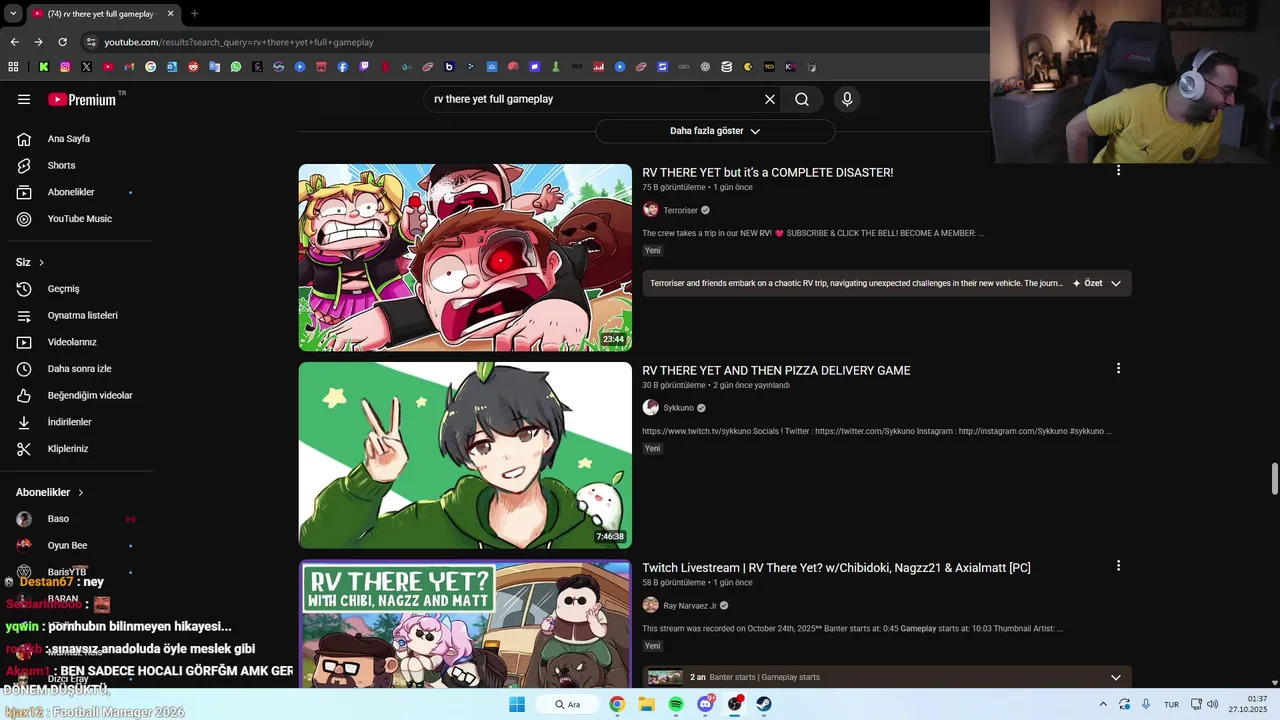
Task: Click the magnifier search button
Action: [x=802, y=99]
